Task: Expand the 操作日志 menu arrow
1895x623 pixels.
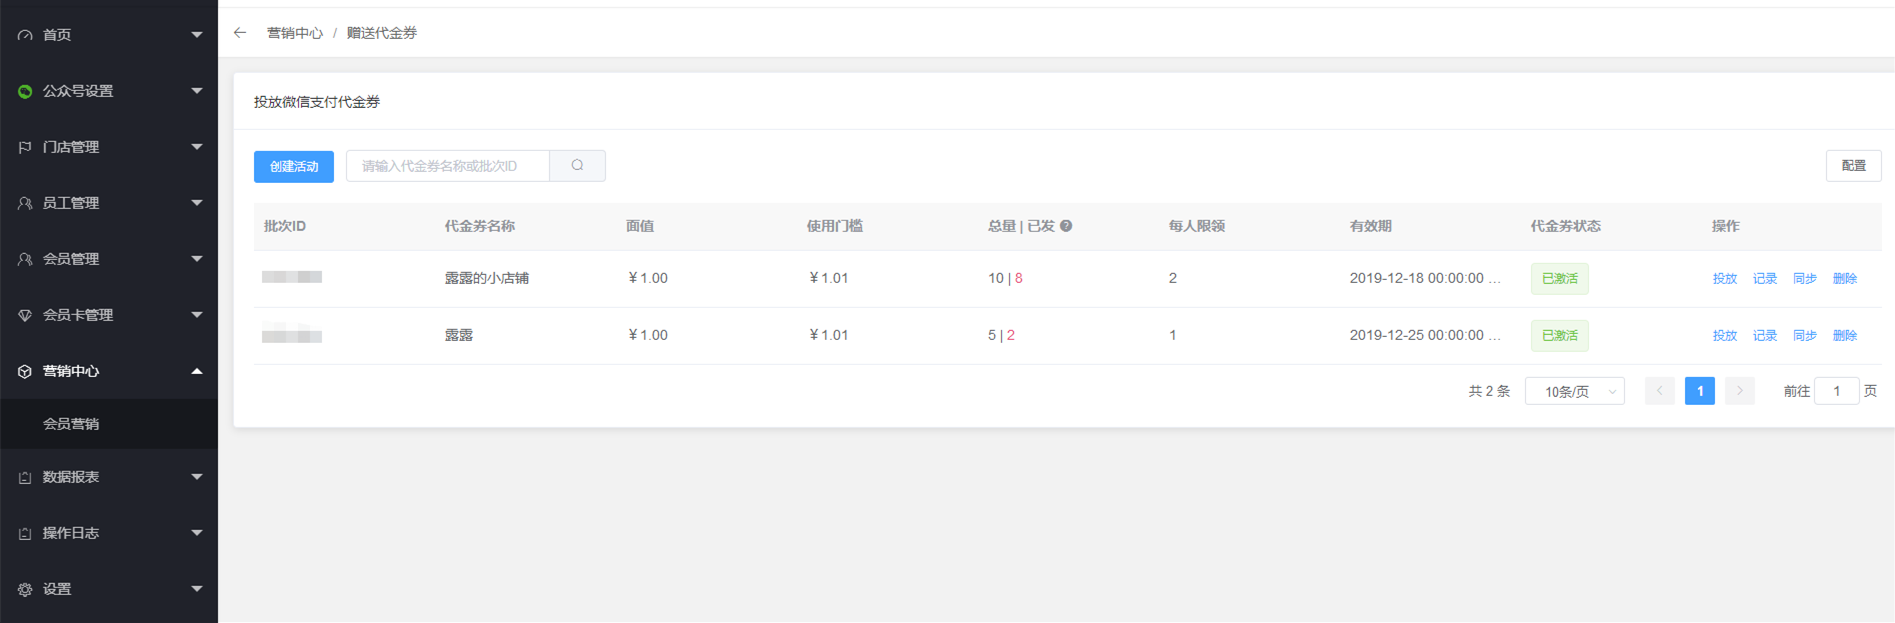Action: (197, 533)
